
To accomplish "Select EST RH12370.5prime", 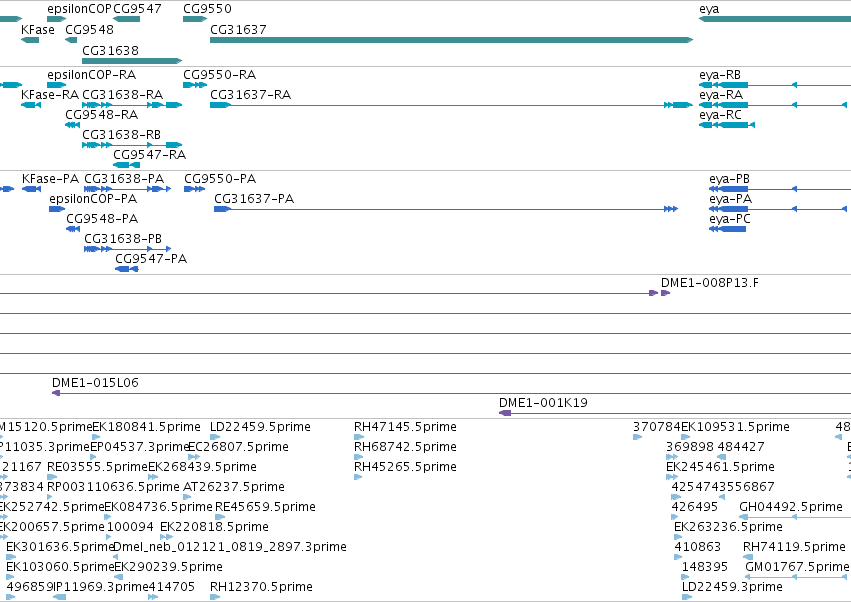I will coord(262,587).
